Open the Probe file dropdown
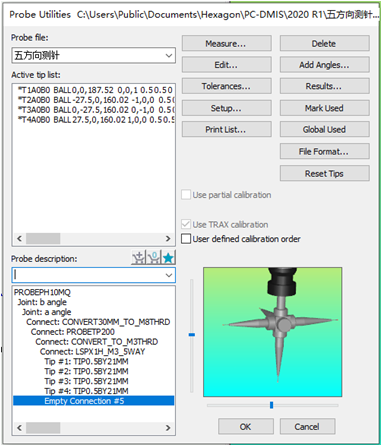 coord(93,55)
